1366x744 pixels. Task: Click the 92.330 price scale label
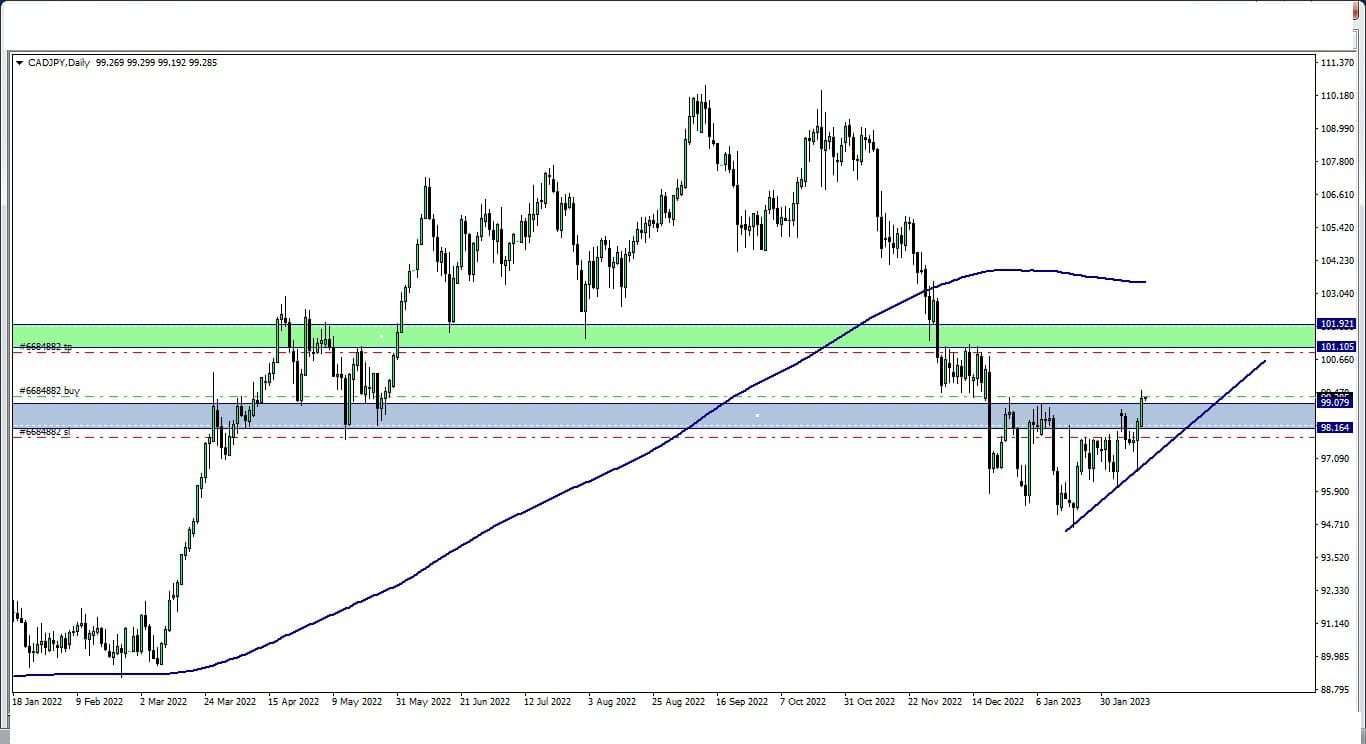point(1337,591)
